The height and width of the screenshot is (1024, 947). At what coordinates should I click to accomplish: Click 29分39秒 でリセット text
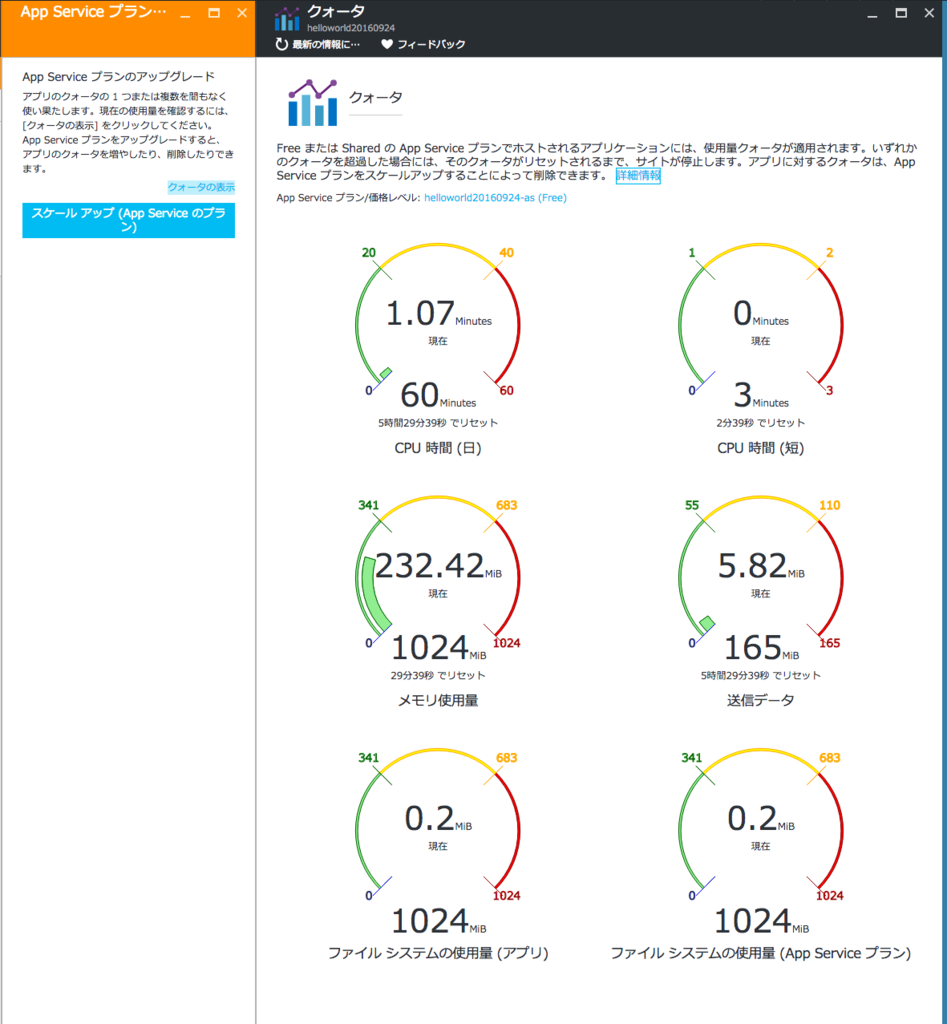click(438, 675)
